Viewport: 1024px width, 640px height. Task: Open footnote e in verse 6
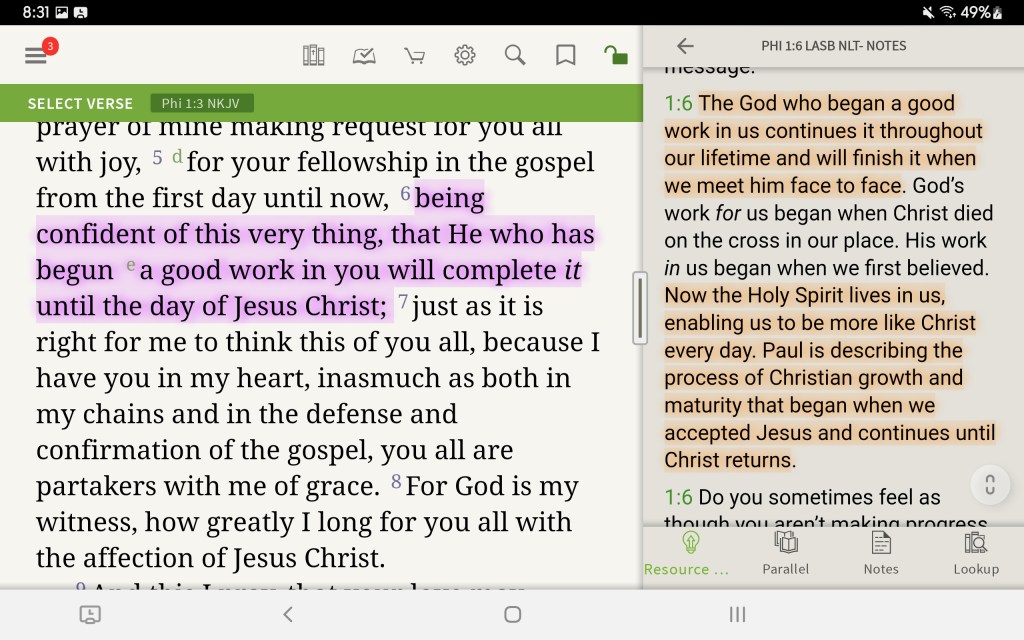(x=132, y=265)
